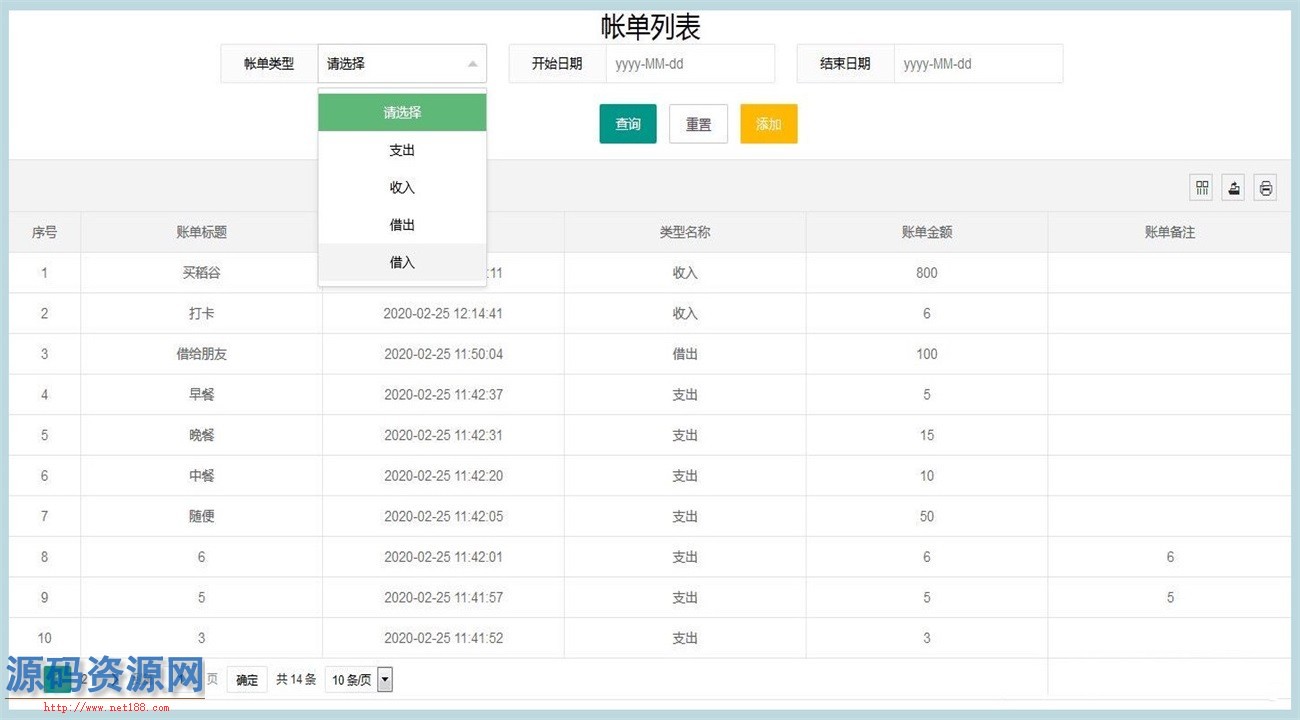
Task: Choose 支出 from the bill type list
Action: pos(402,150)
